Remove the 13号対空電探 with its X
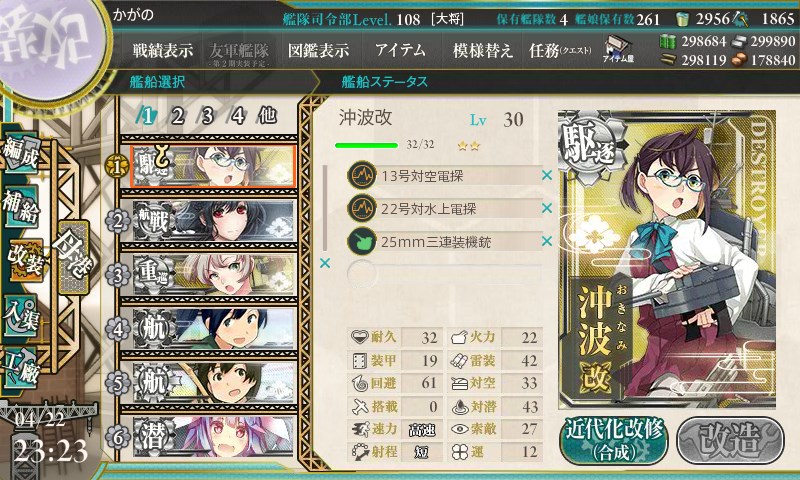The height and width of the screenshot is (480, 800). 547,175
